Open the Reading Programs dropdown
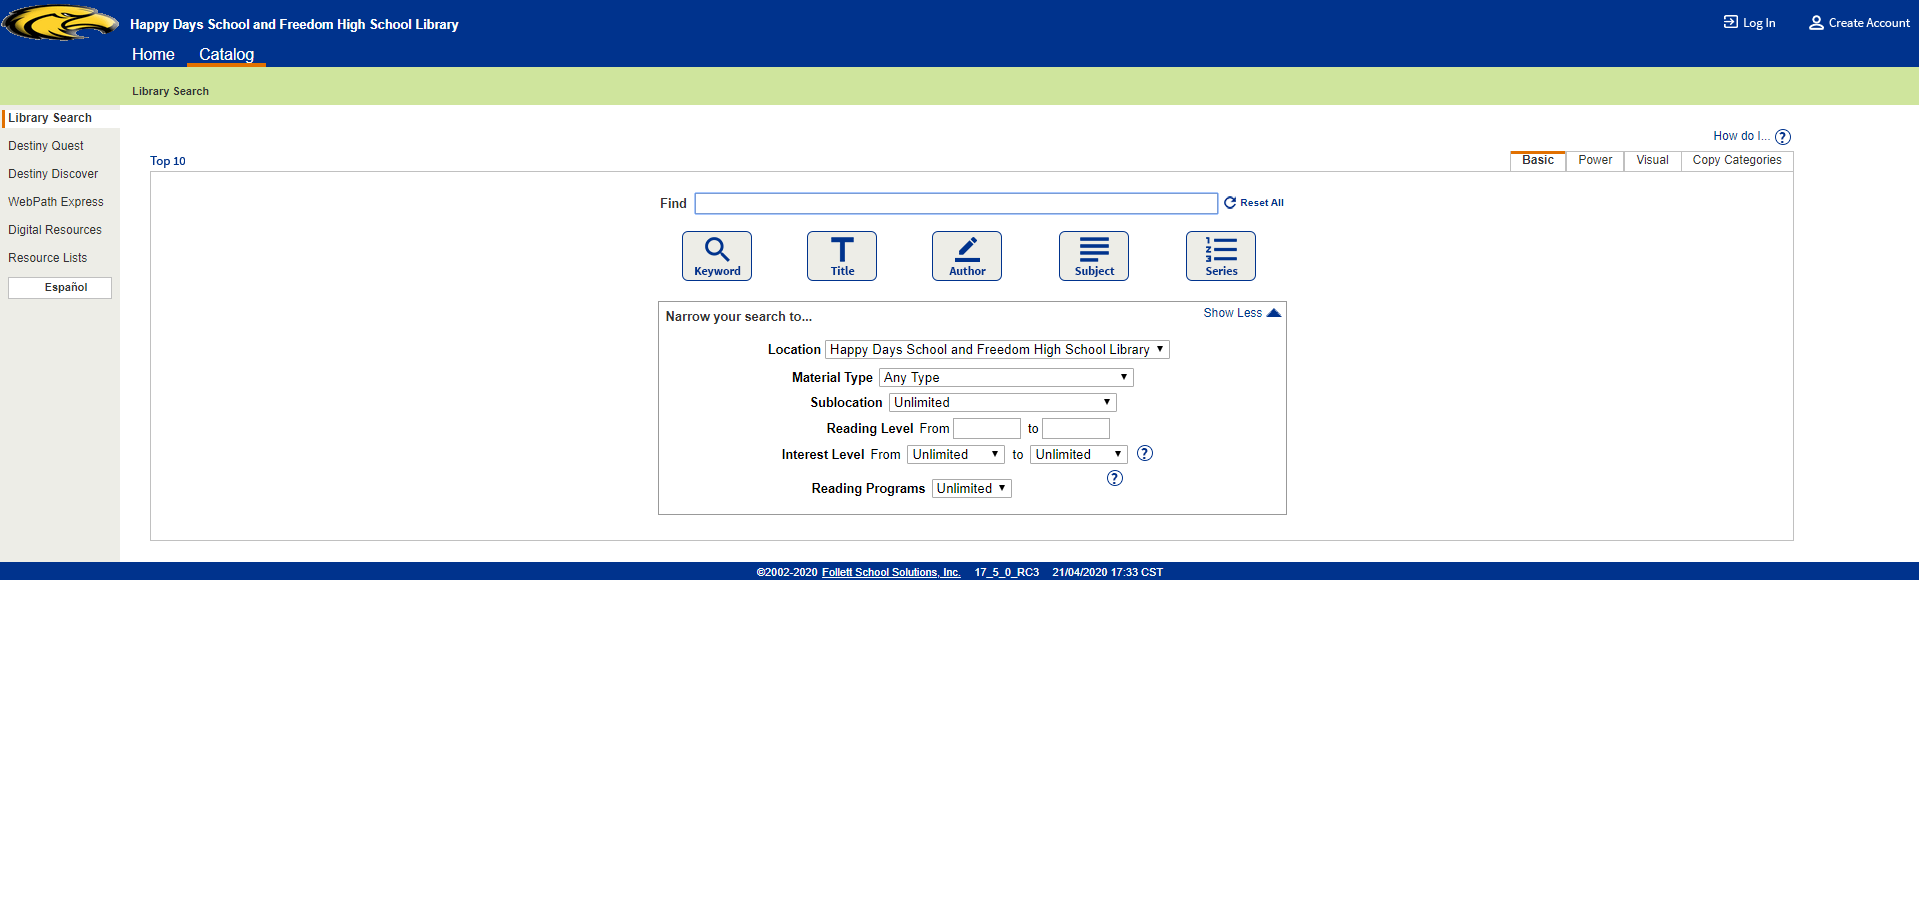The height and width of the screenshot is (907, 1919). (971, 489)
